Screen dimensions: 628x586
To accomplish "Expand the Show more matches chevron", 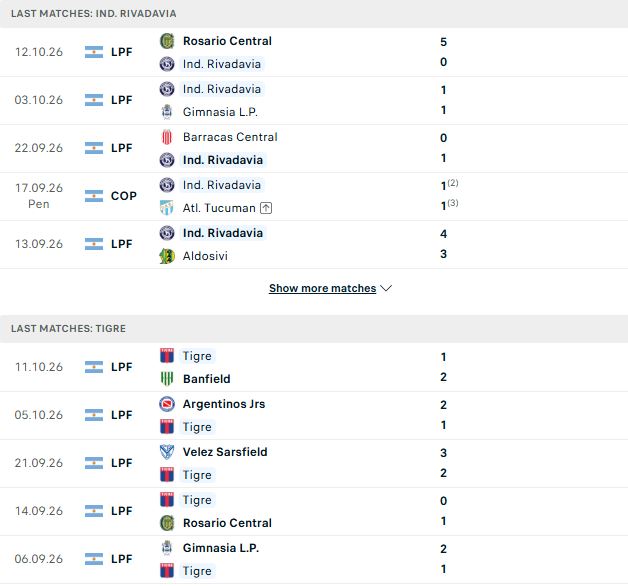I will [x=386, y=288].
